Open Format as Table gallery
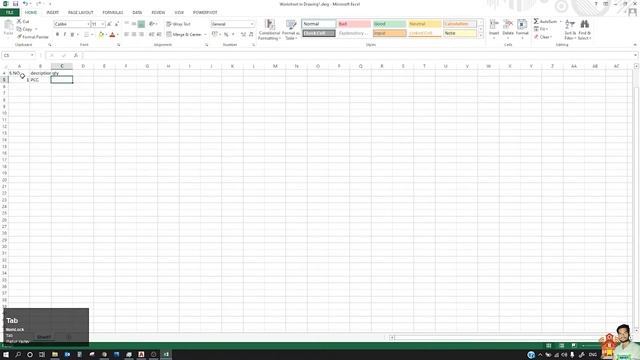 click(291, 29)
